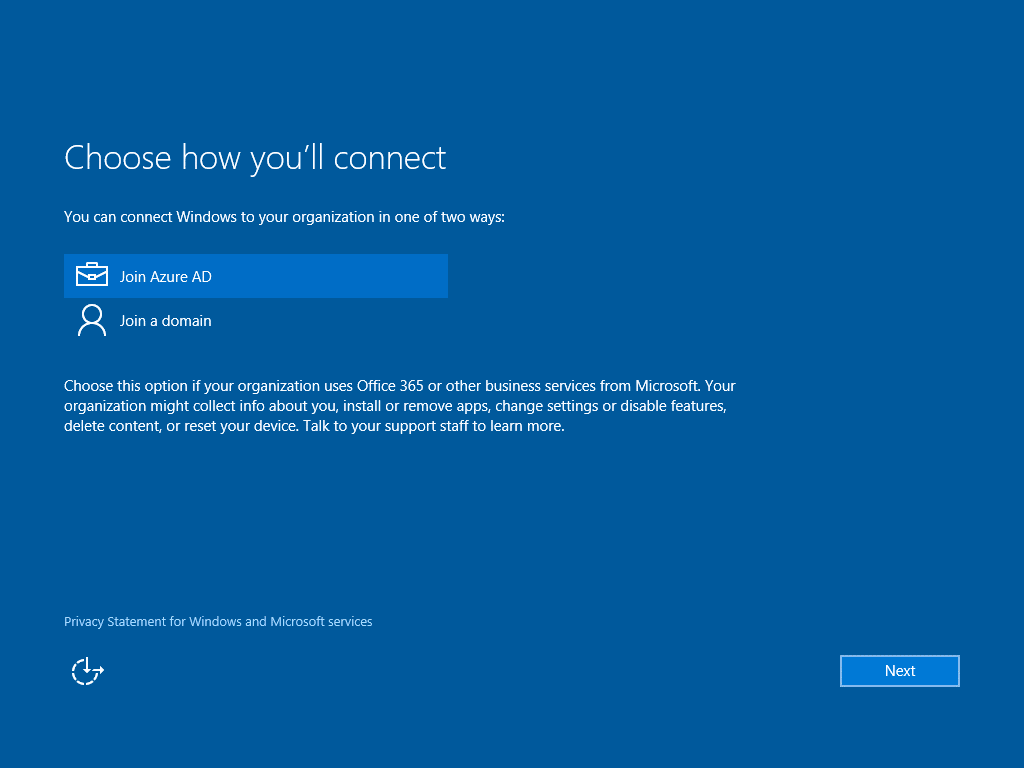
Task: Click the Choose how you'll connect heading
Action: pyautogui.click(x=254, y=157)
